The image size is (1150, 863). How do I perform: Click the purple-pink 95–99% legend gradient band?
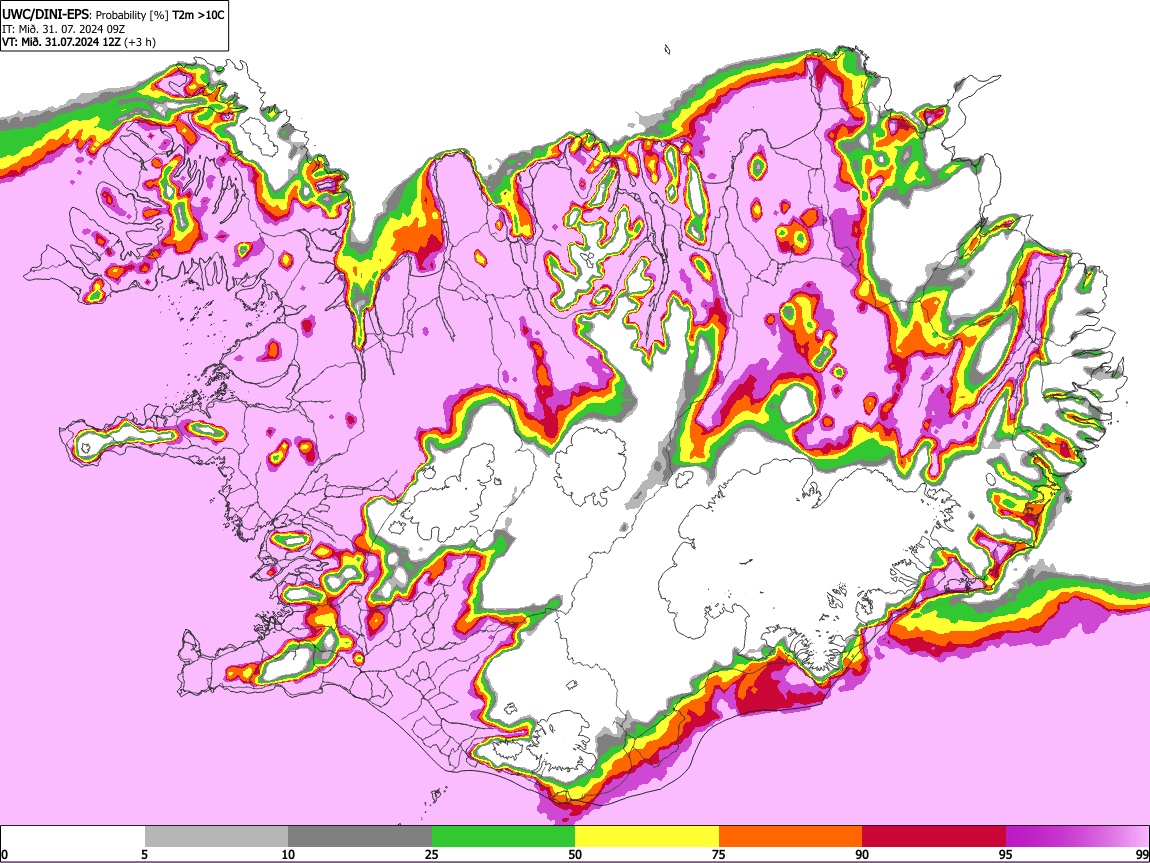1077,837
